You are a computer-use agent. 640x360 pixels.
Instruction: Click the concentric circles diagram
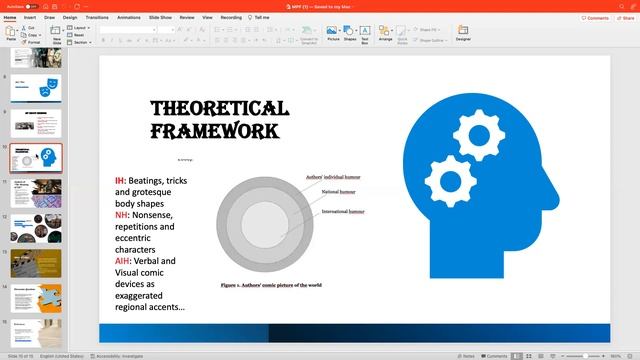point(265,224)
